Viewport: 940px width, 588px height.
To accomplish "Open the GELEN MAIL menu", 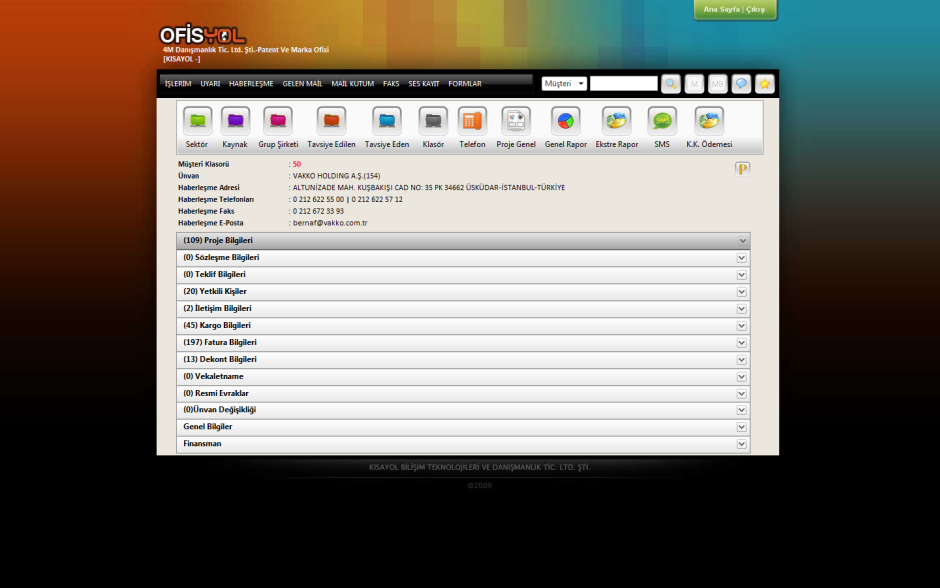I will [x=302, y=84].
